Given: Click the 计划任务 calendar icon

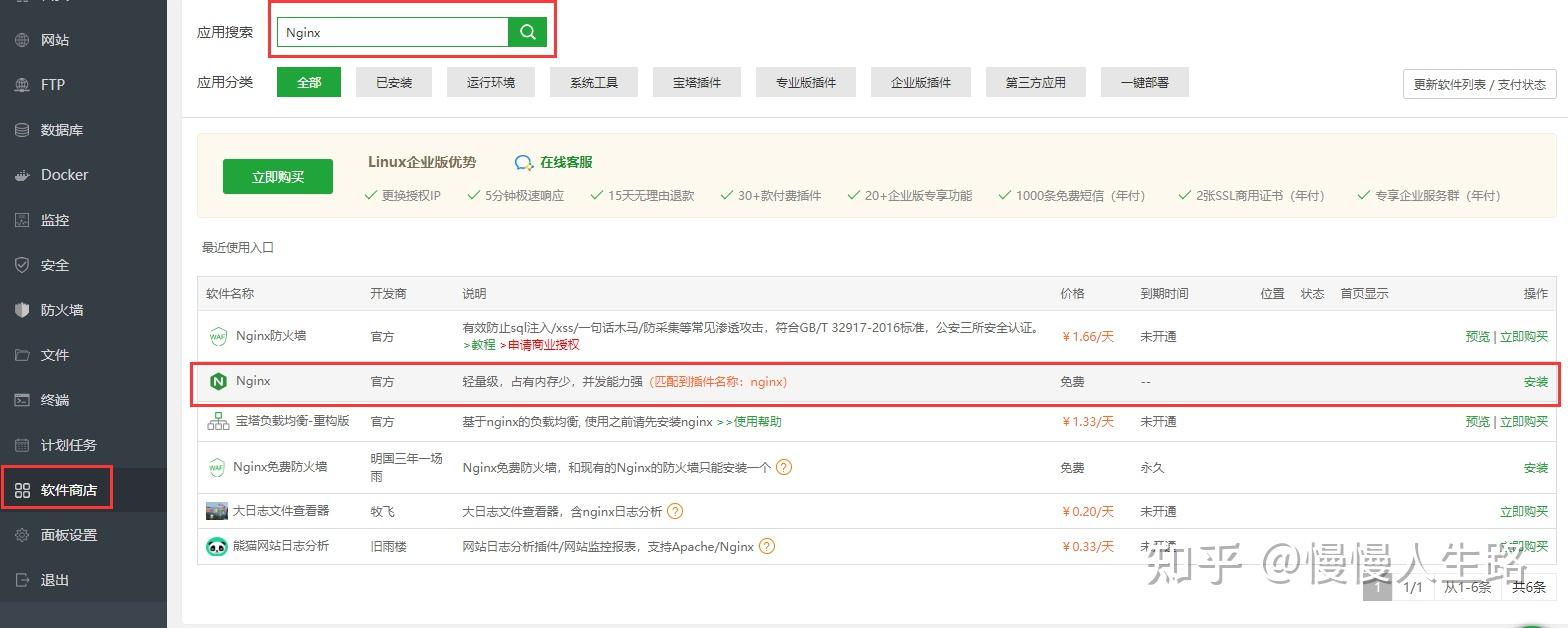Looking at the screenshot, I should tap(22, 445).
